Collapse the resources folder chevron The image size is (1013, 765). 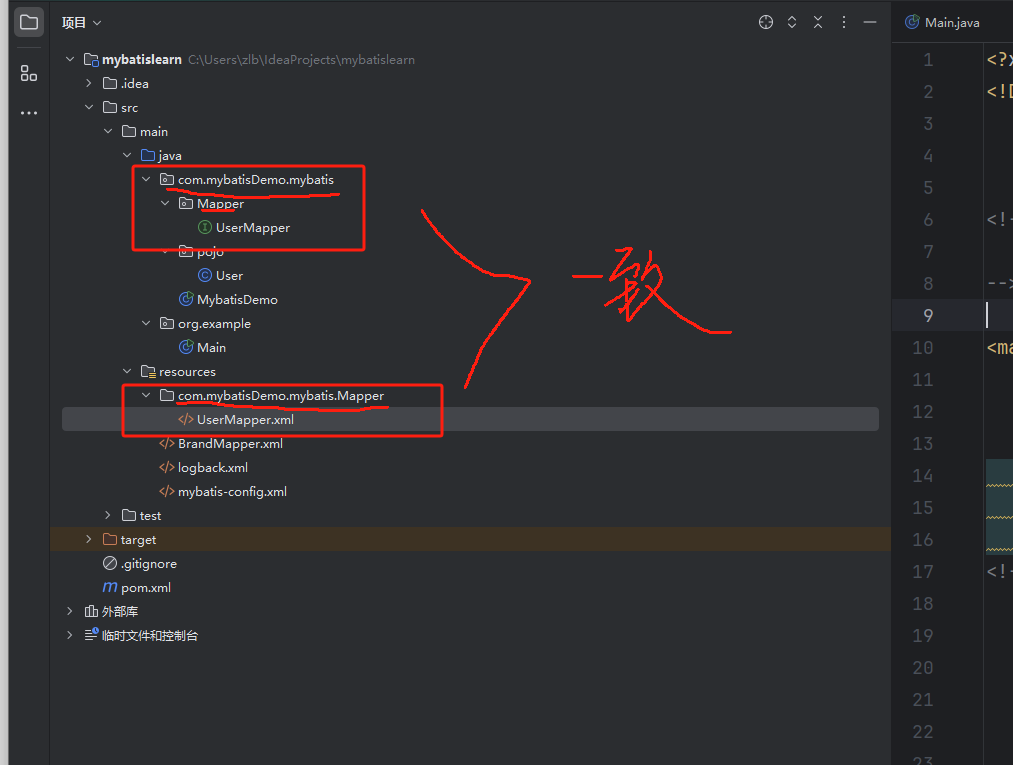pos(127,371)
